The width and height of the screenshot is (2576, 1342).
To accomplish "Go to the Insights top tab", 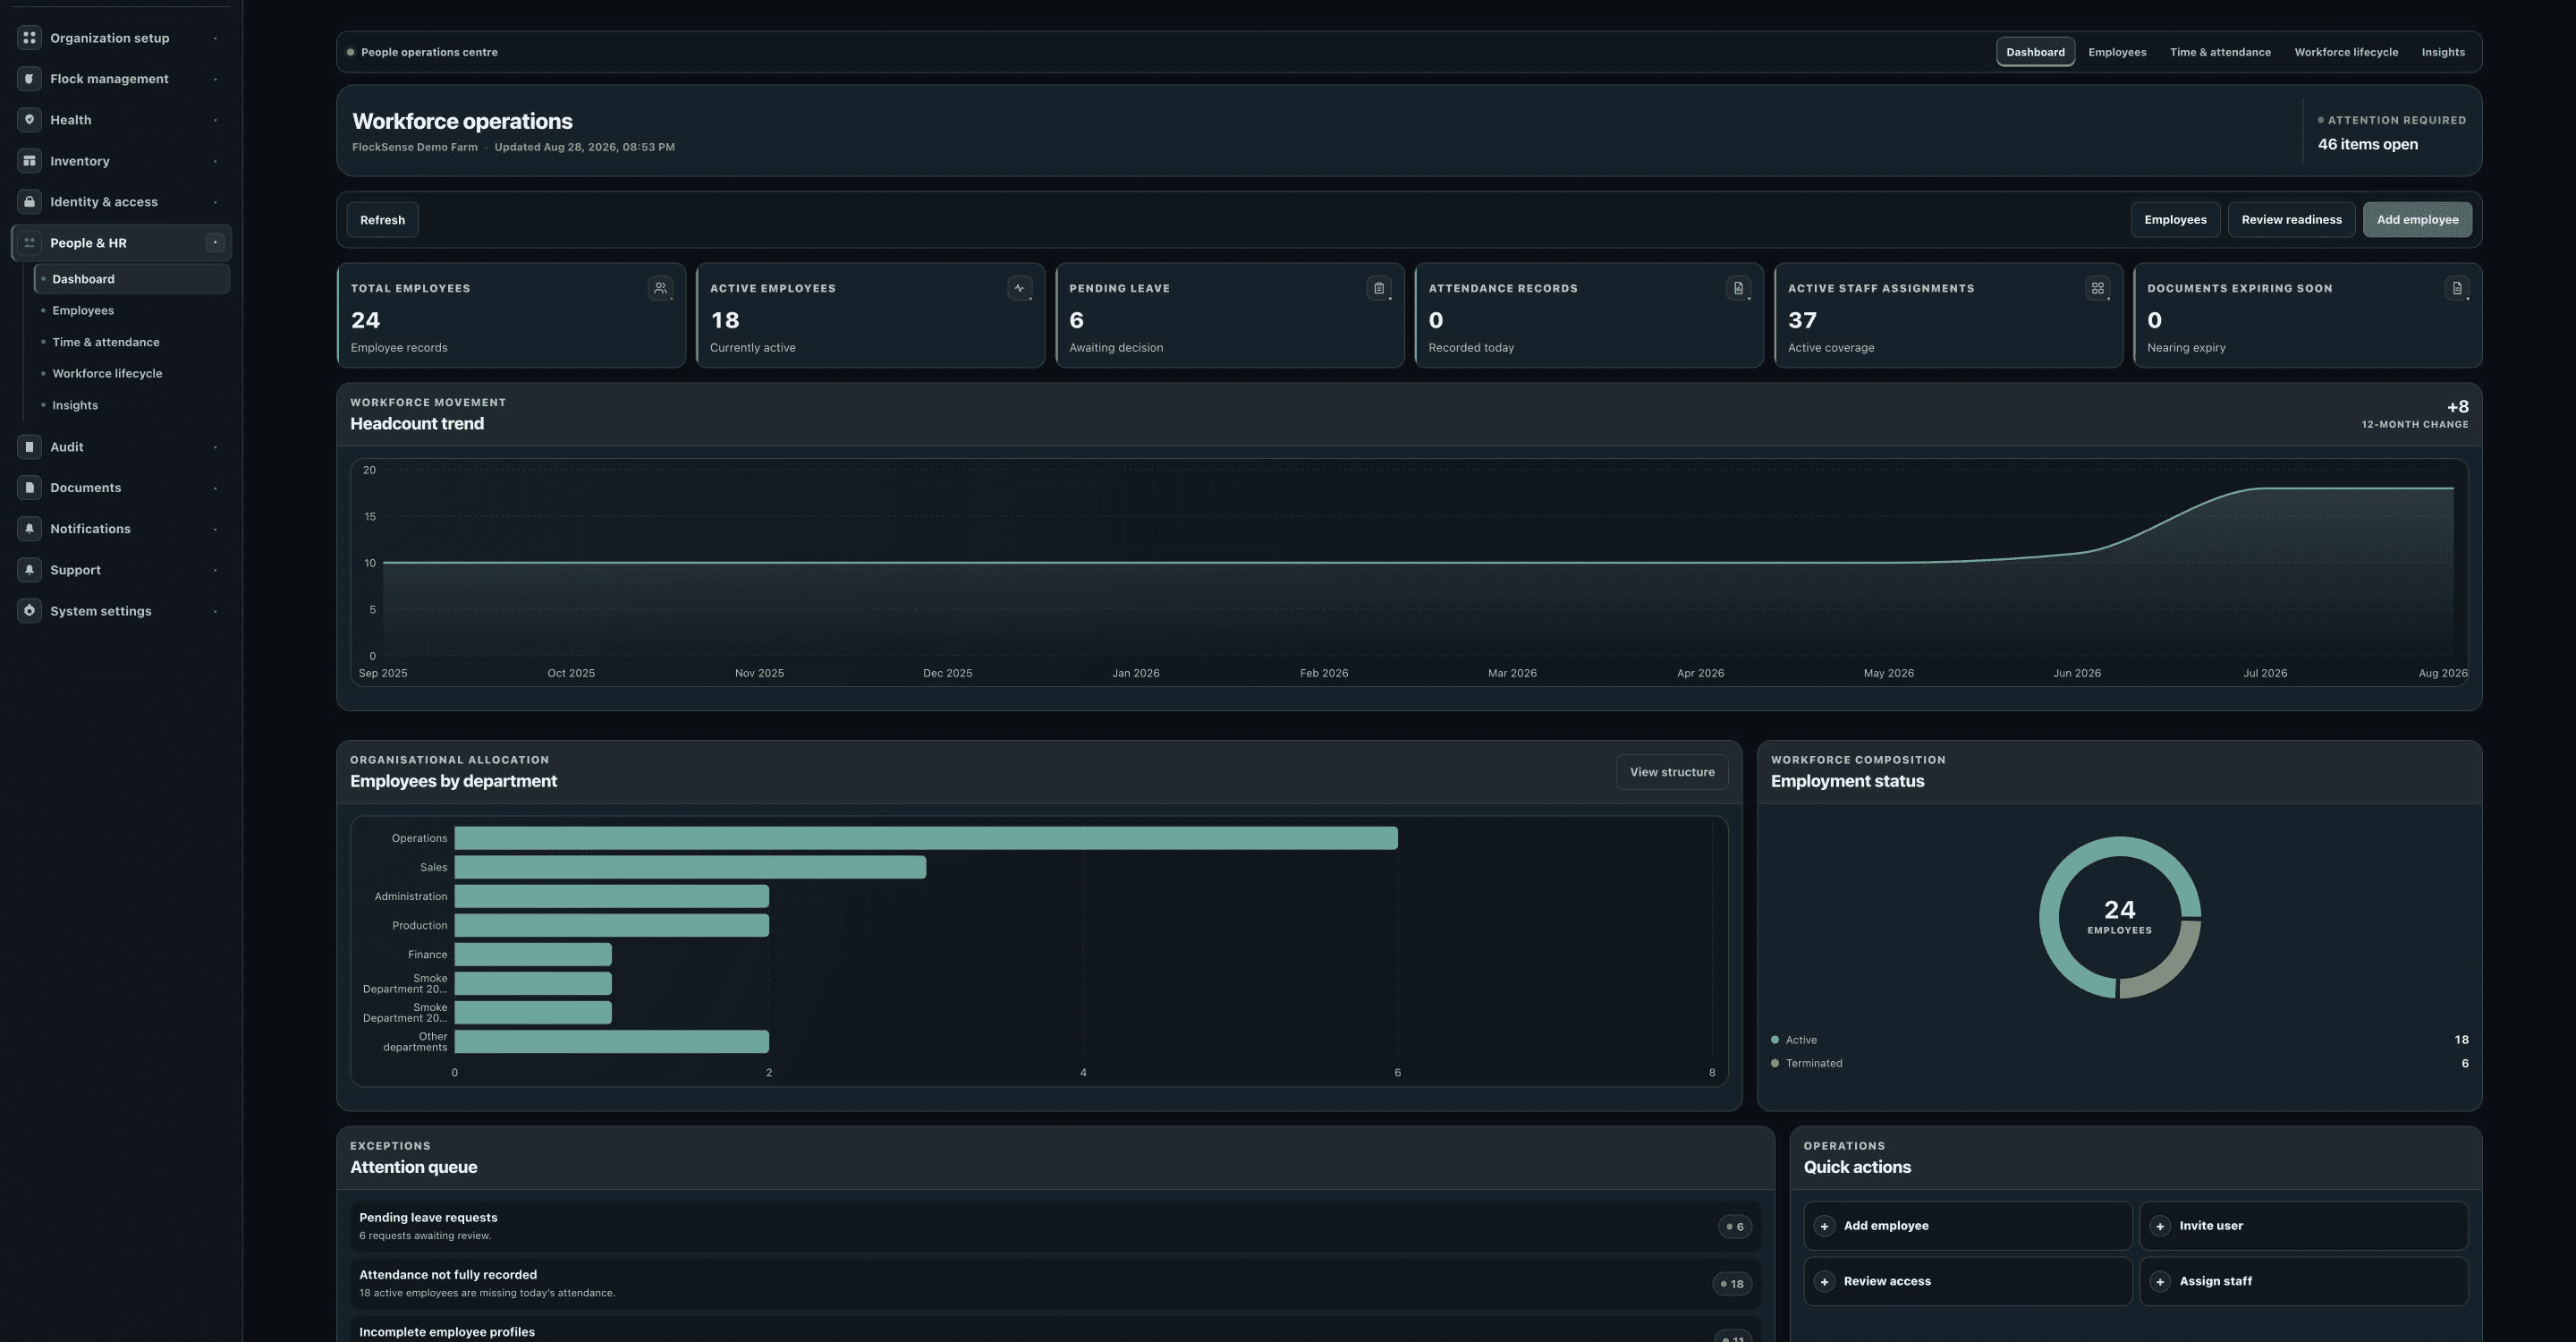I will click(x=2443, y=52).
